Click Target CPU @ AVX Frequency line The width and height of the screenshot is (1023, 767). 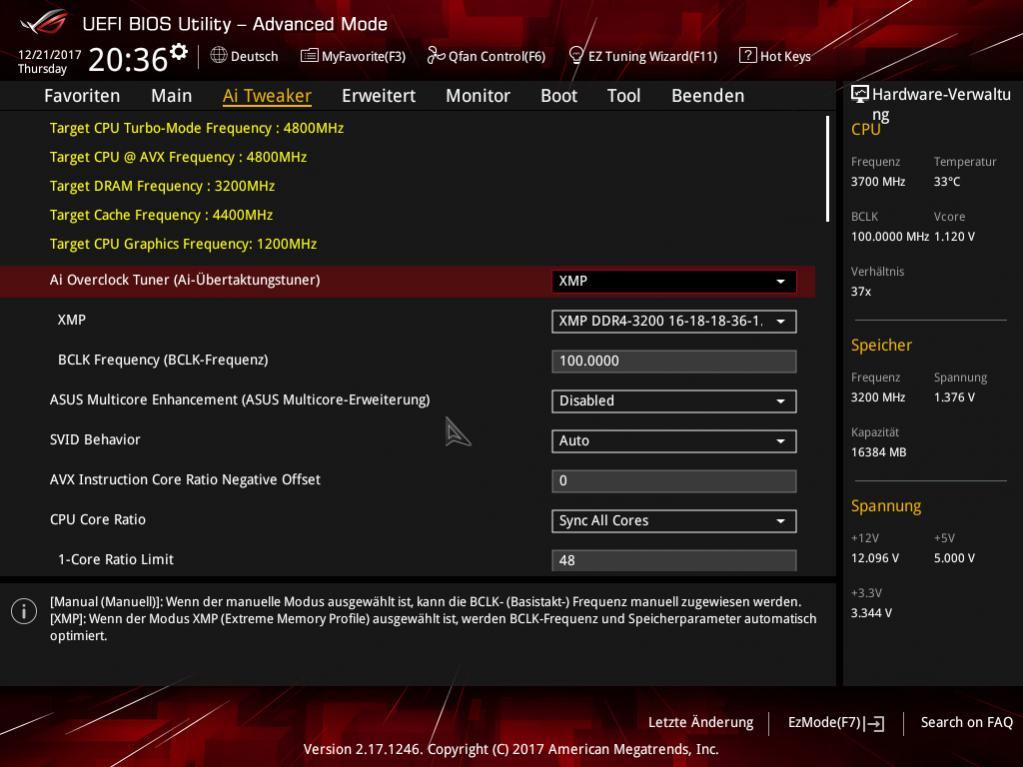tap(178, 157)
